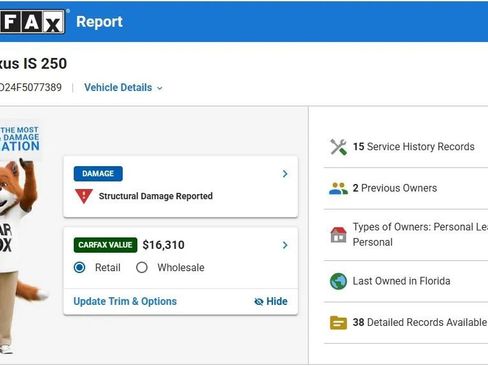This screenshot has height=366, width=488.
Task: Click the globe Last Owned icon
Action: (338, 281)
